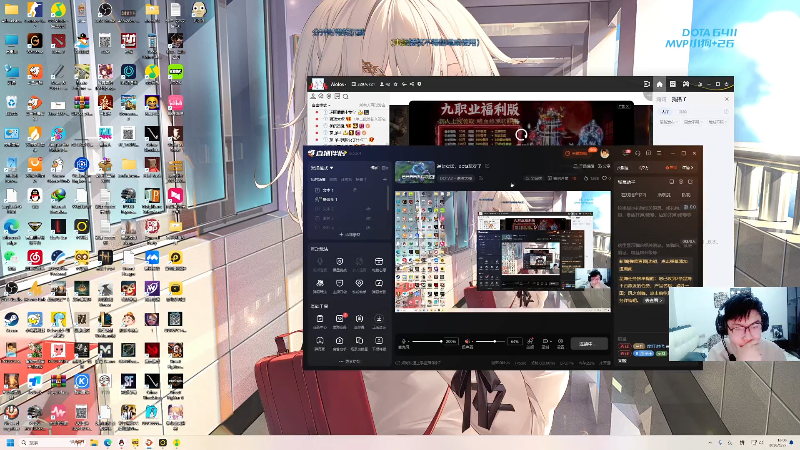This screenshot has height=450, width=800.
Task: Mute the microphone icon in the audio bar
Action: (x=404, y=341)
